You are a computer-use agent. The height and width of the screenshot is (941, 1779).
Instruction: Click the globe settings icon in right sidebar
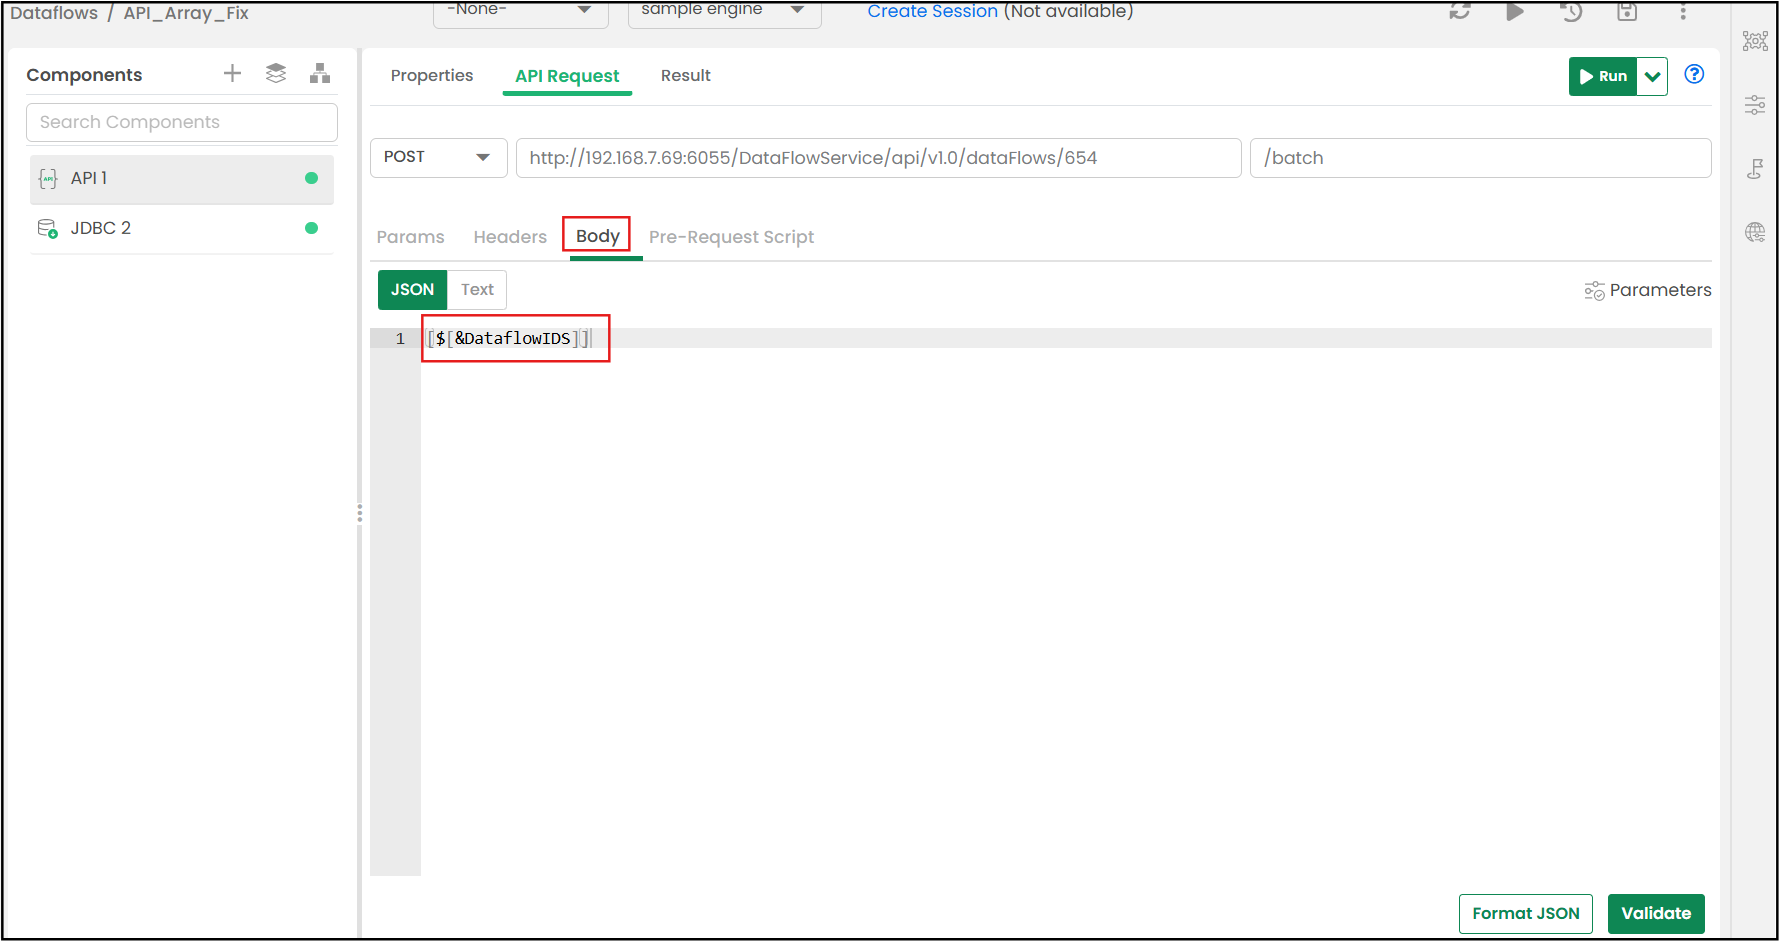point(1755,233)
